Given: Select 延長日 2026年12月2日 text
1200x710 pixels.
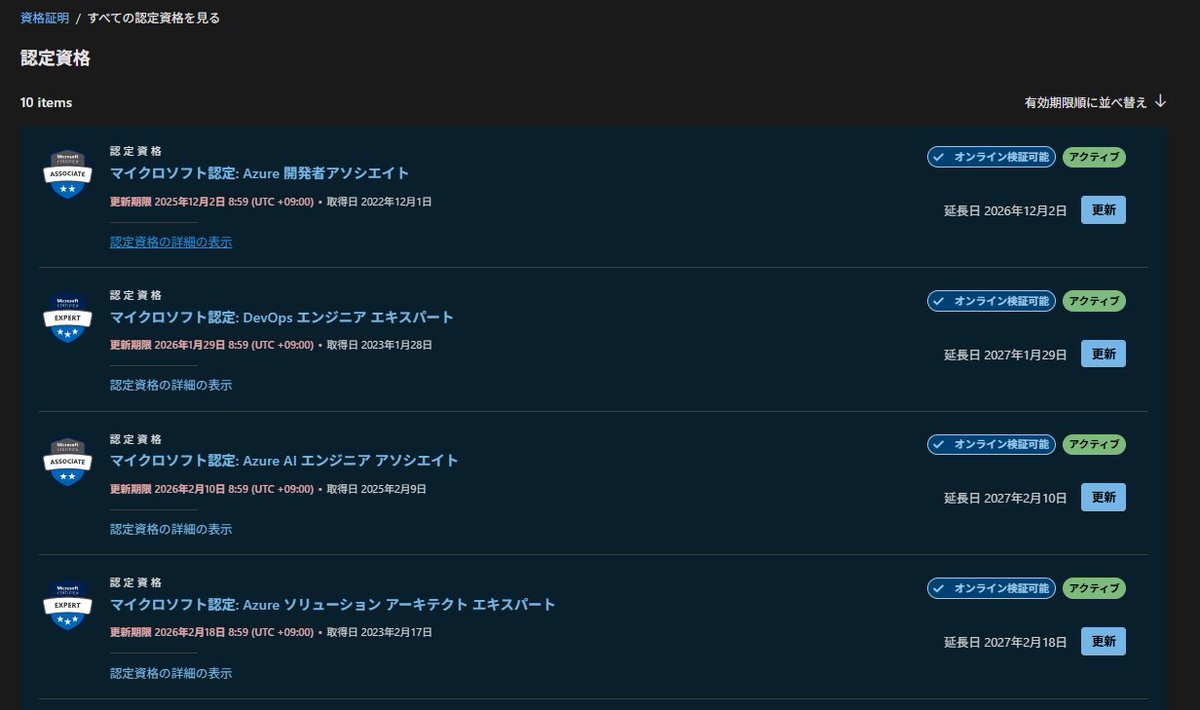Looking at the screenshot, I should click(x=1006, y=211).
